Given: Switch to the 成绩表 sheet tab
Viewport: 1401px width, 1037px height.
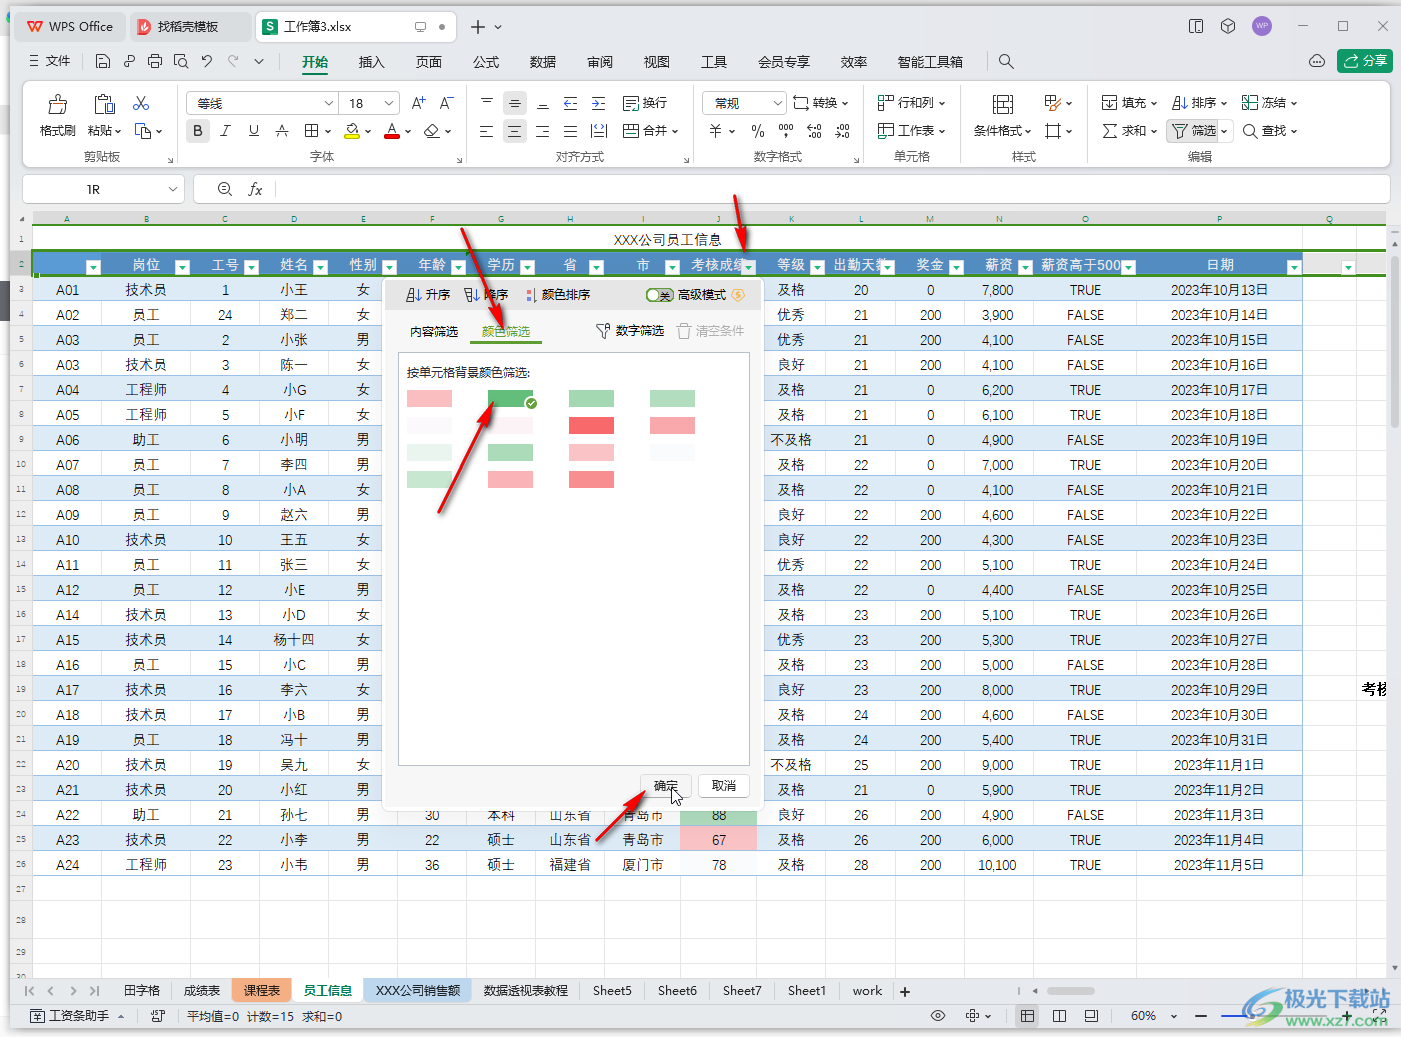Looking at the screenshot, I should (x=202, y=990).
